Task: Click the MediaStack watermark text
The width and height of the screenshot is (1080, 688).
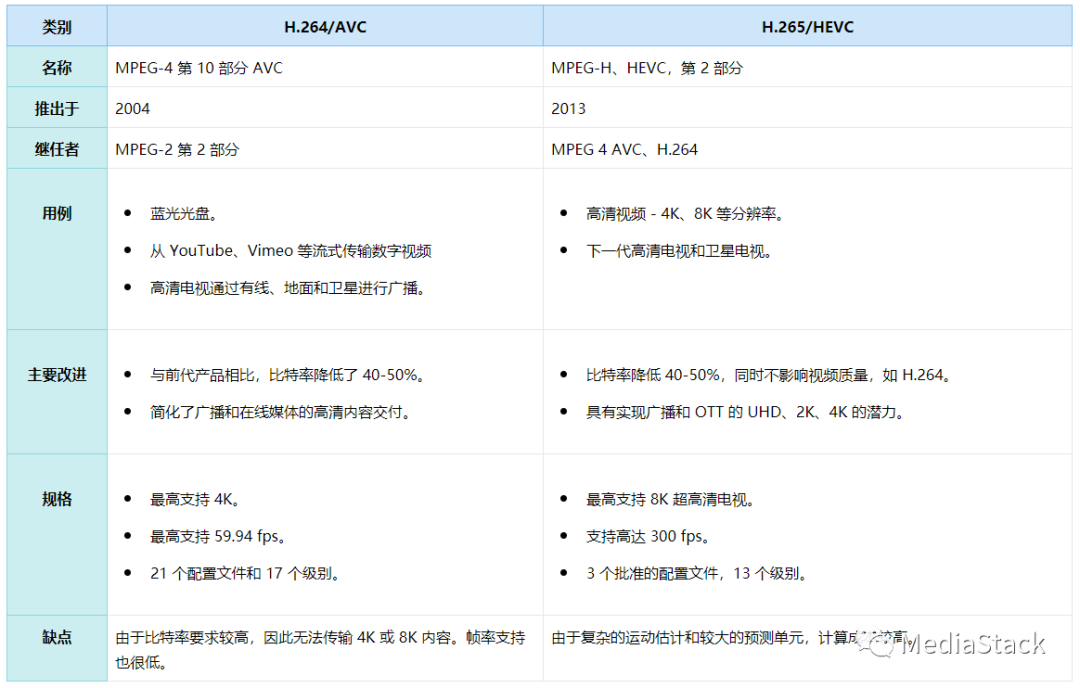Action: 973,643
